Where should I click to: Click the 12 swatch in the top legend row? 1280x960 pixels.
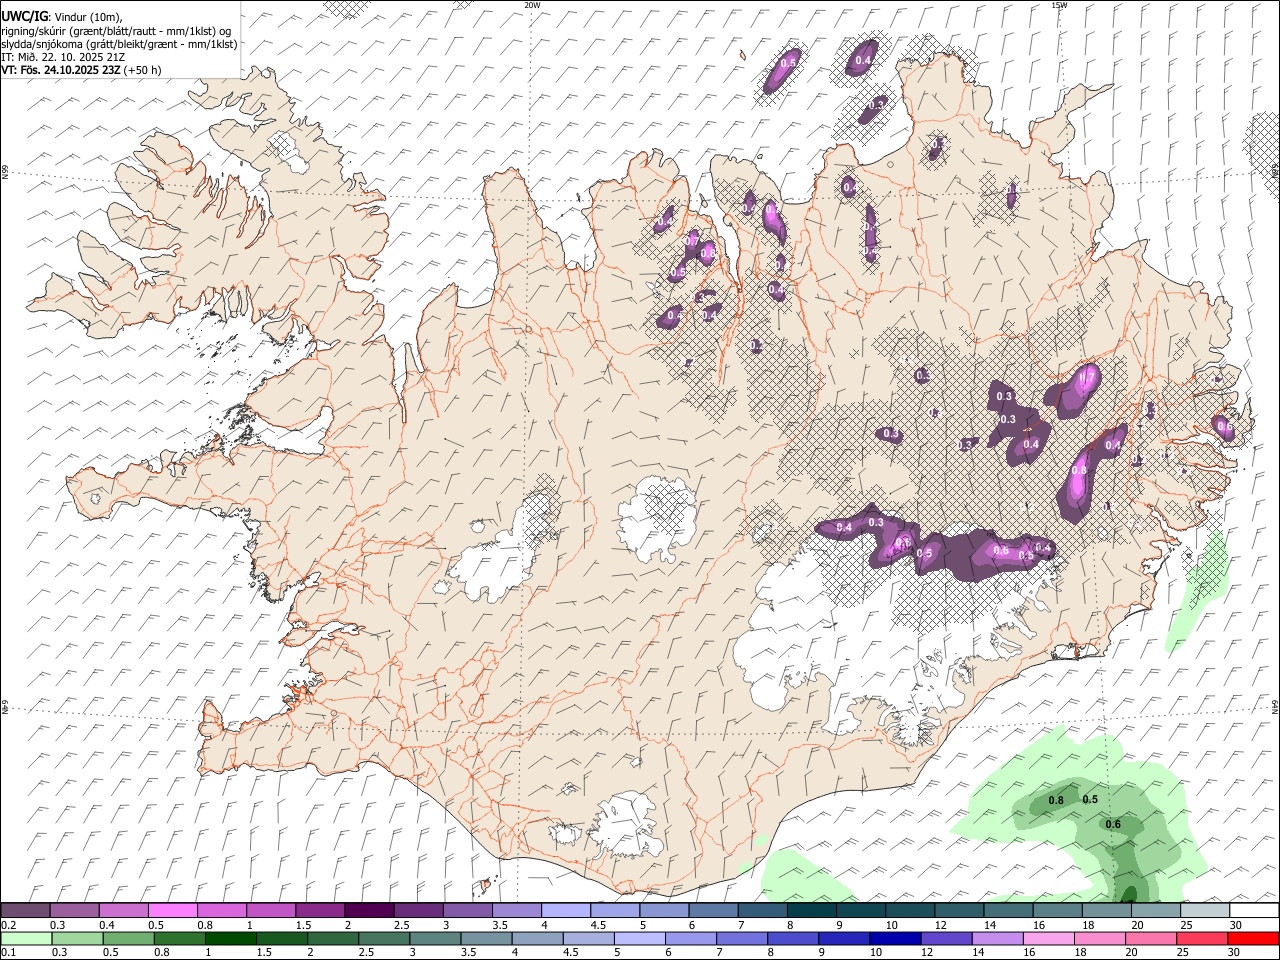coord(958,911)
